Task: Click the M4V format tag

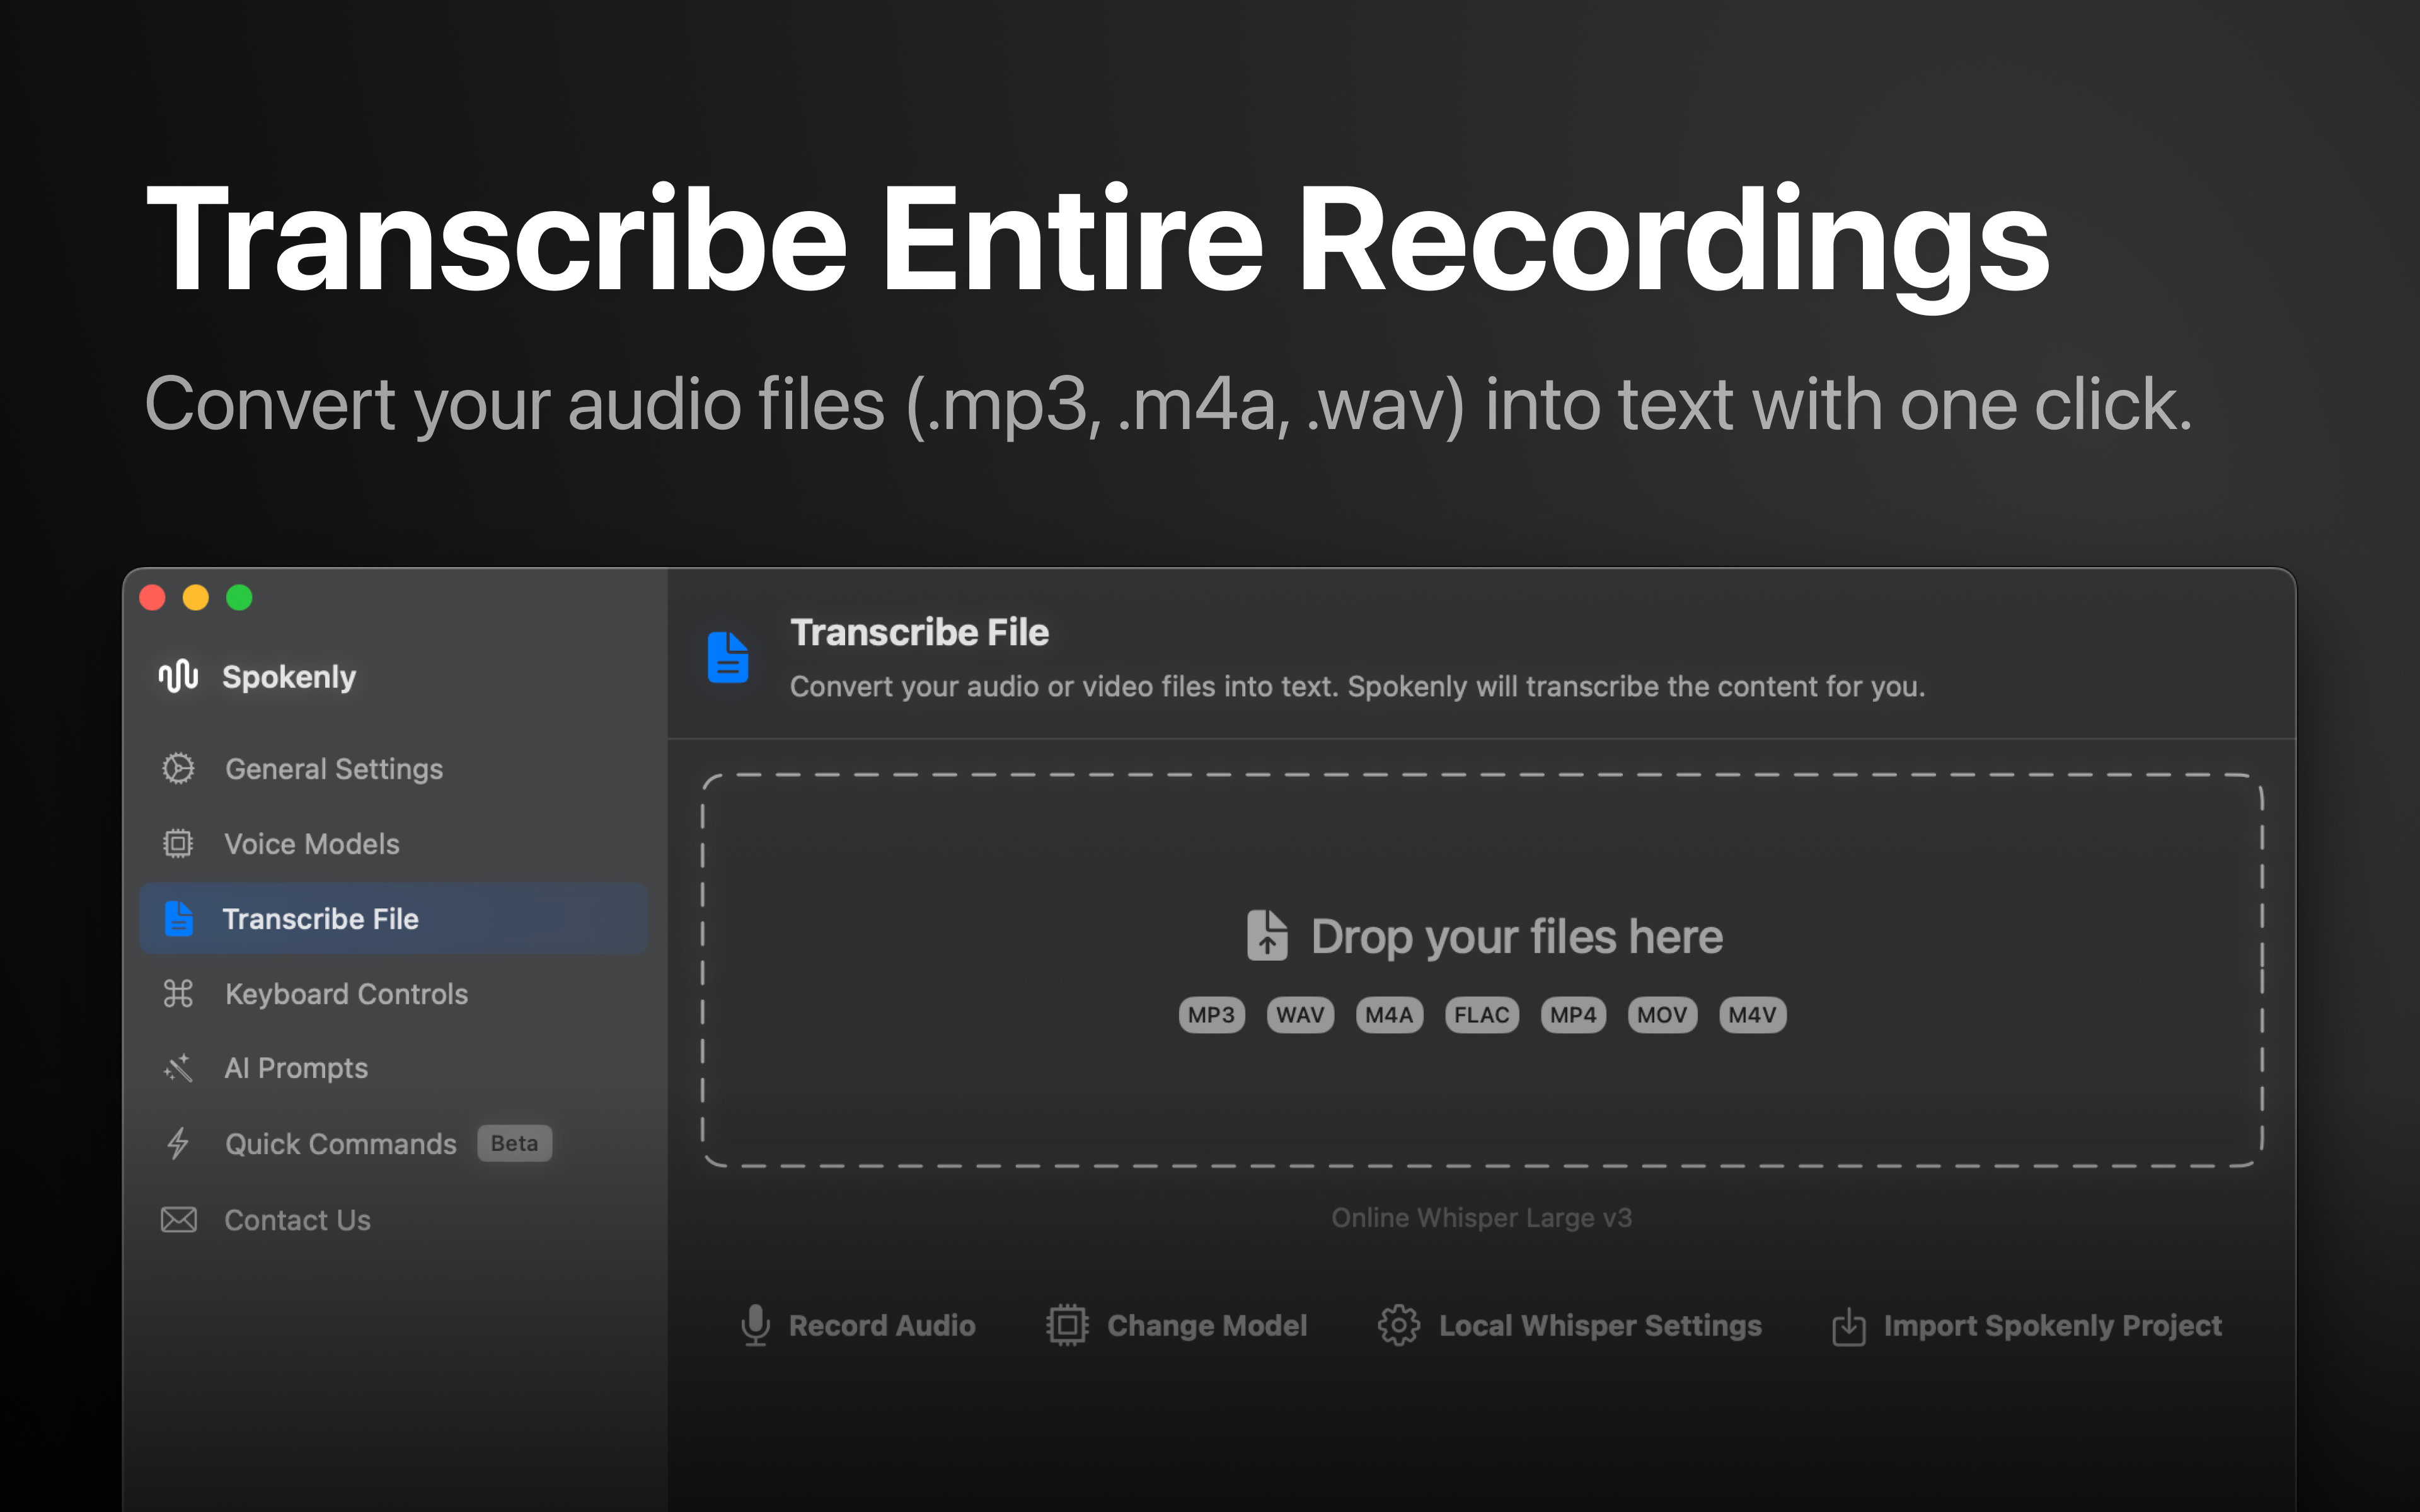Action: (1752, 1015)
